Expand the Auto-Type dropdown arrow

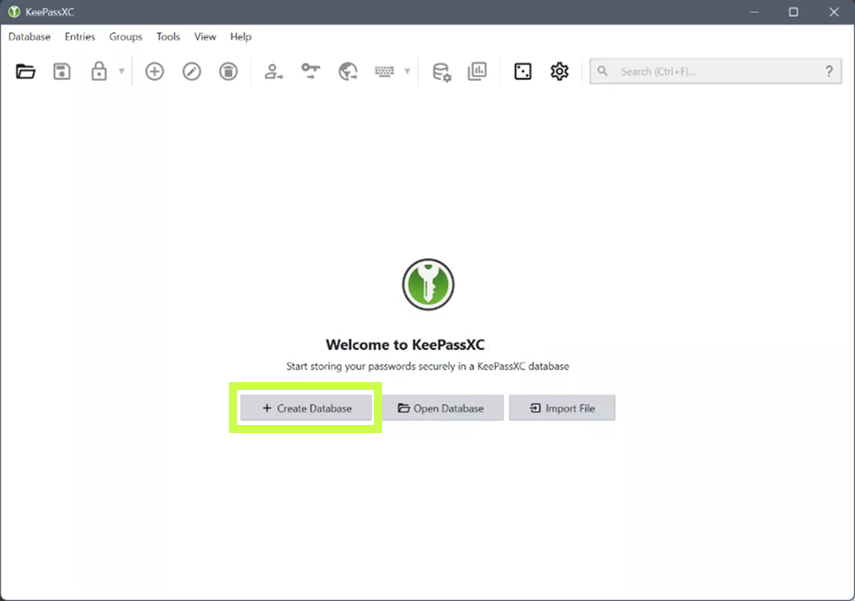[407, 71]
